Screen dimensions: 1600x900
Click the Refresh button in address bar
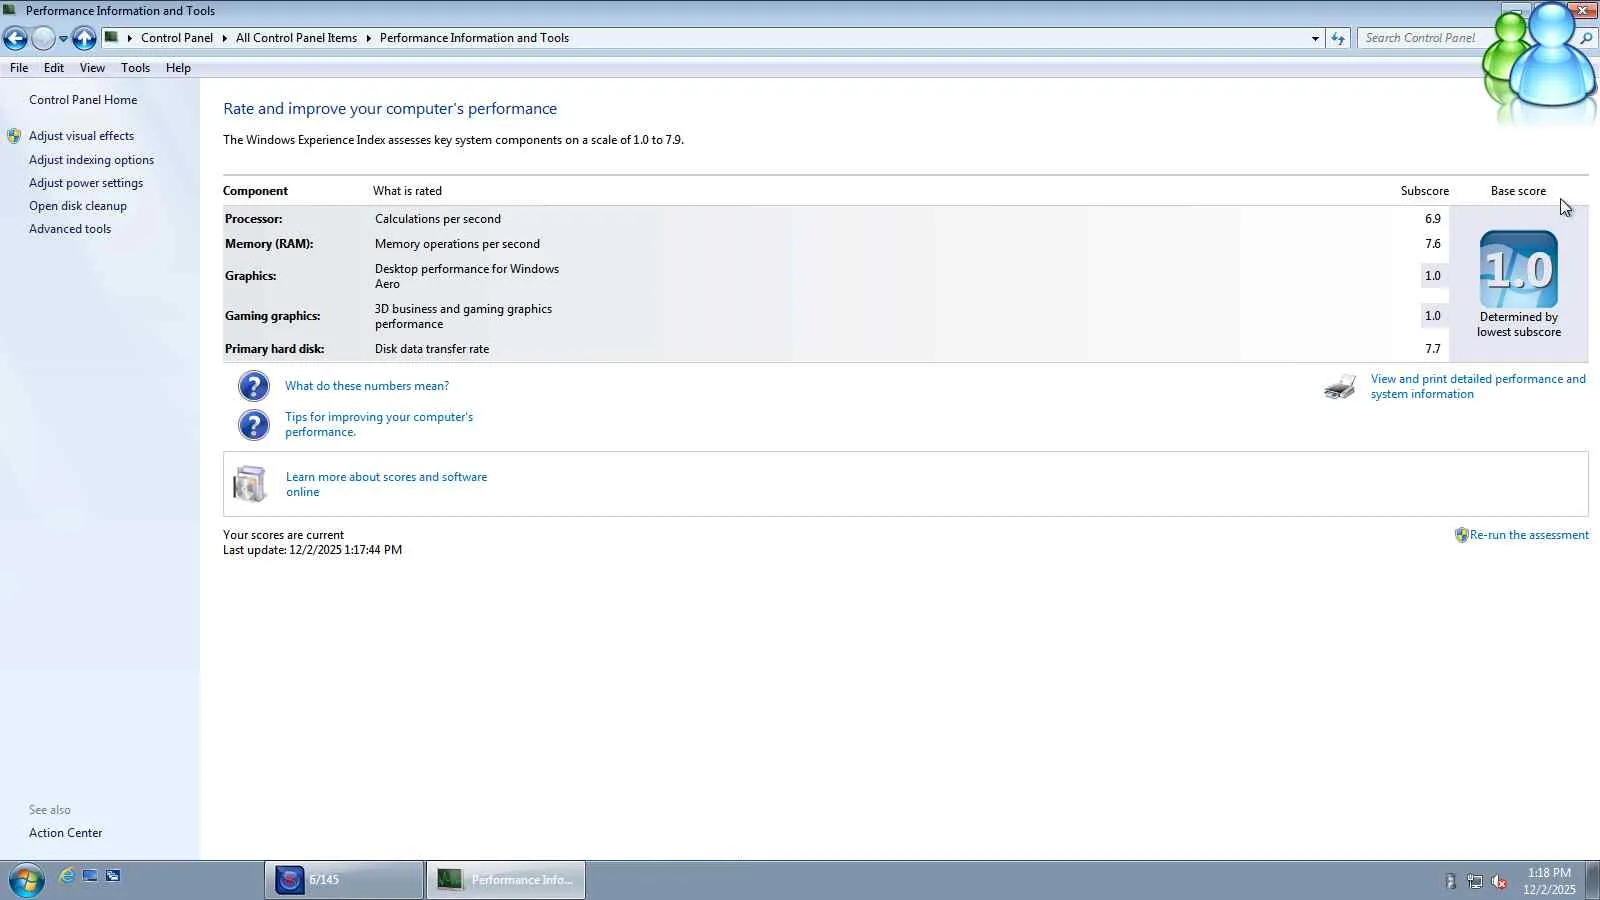tap(1338, 38)
